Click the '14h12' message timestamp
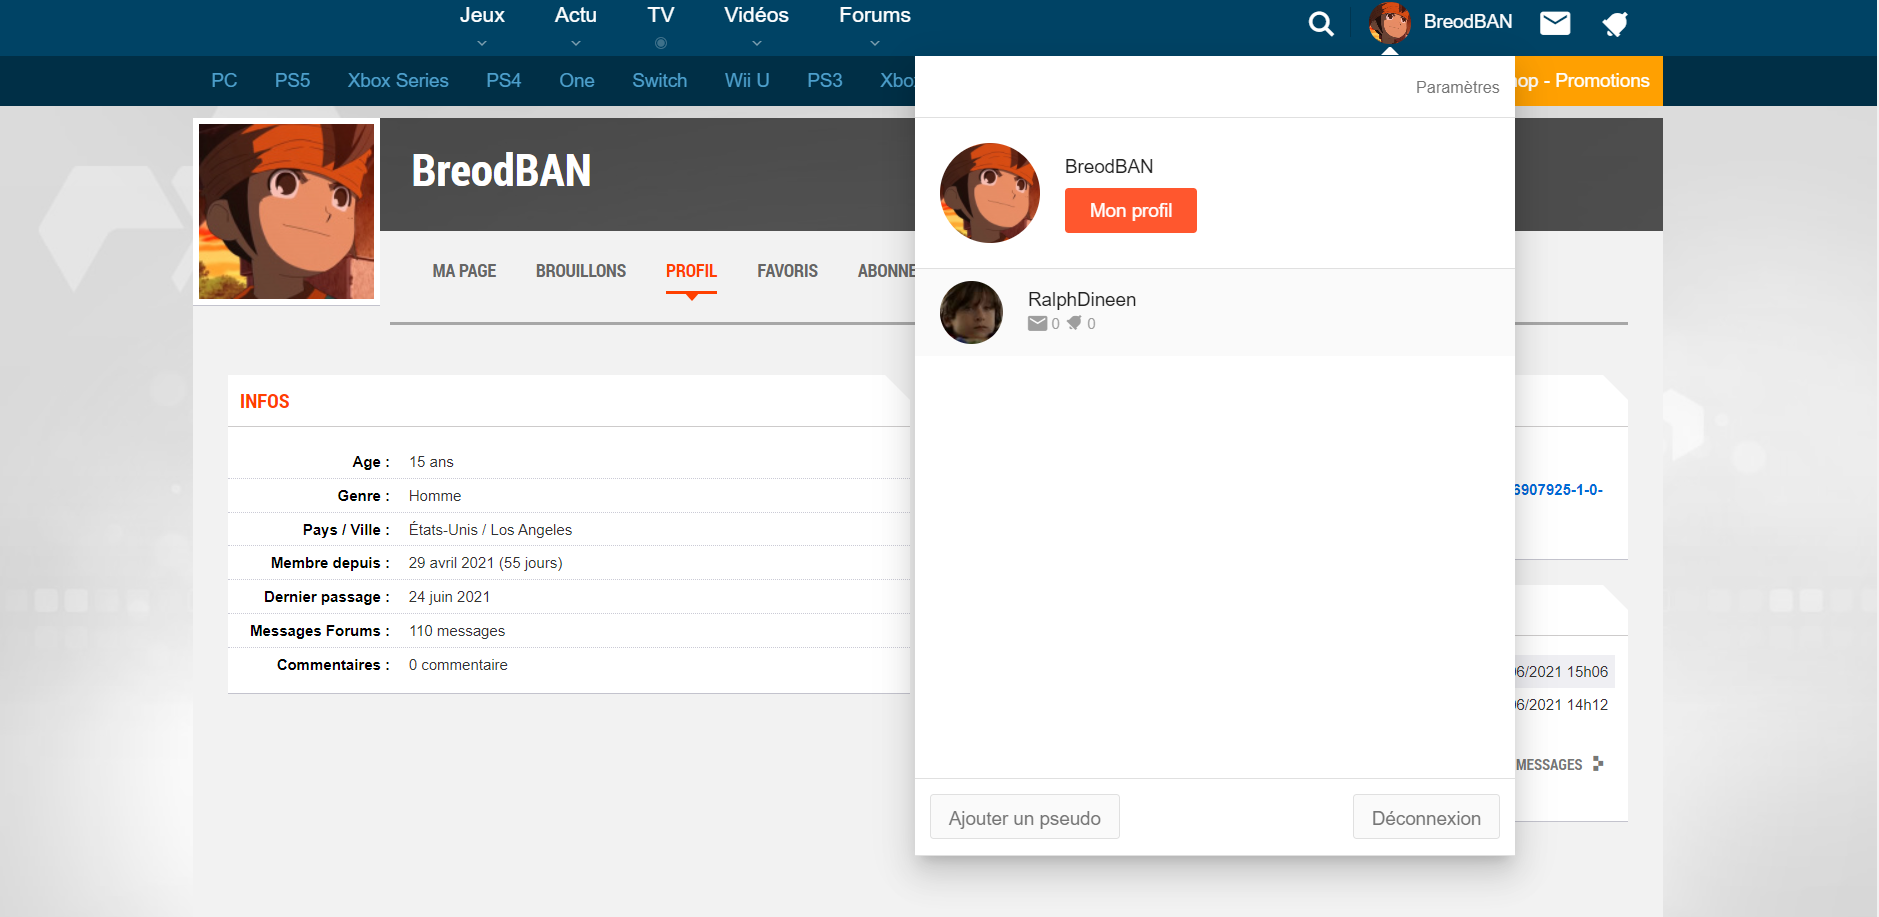This screenshot has width=1879, height=917. [x=1587, y=705]
